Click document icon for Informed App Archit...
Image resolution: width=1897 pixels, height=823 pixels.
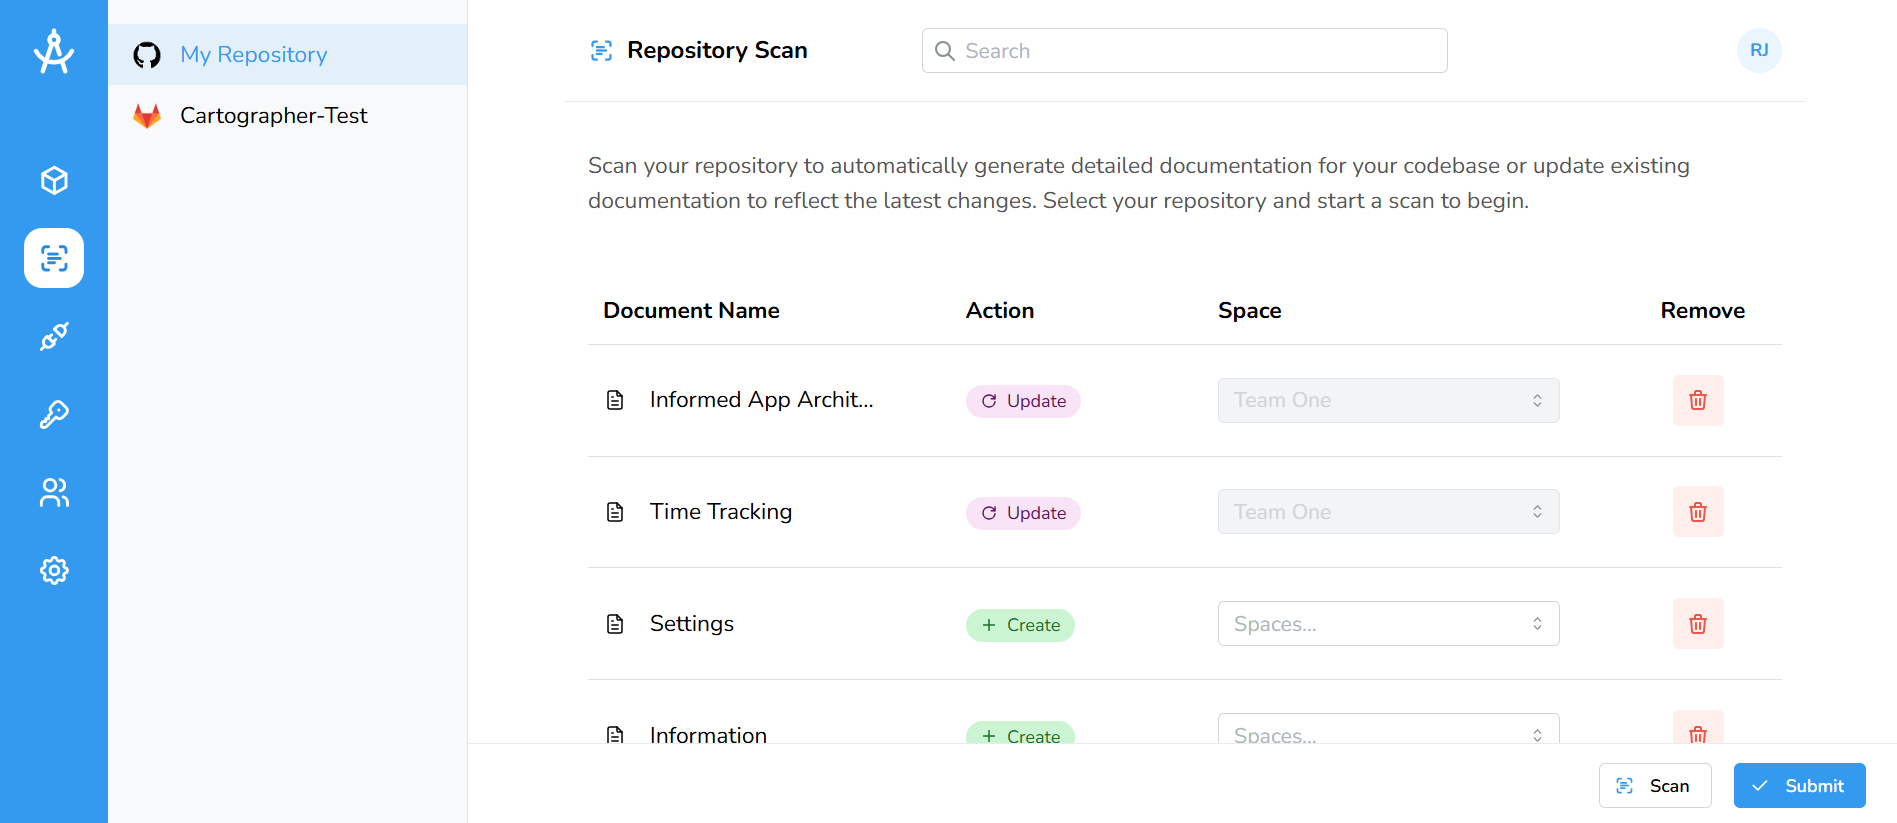615,400
